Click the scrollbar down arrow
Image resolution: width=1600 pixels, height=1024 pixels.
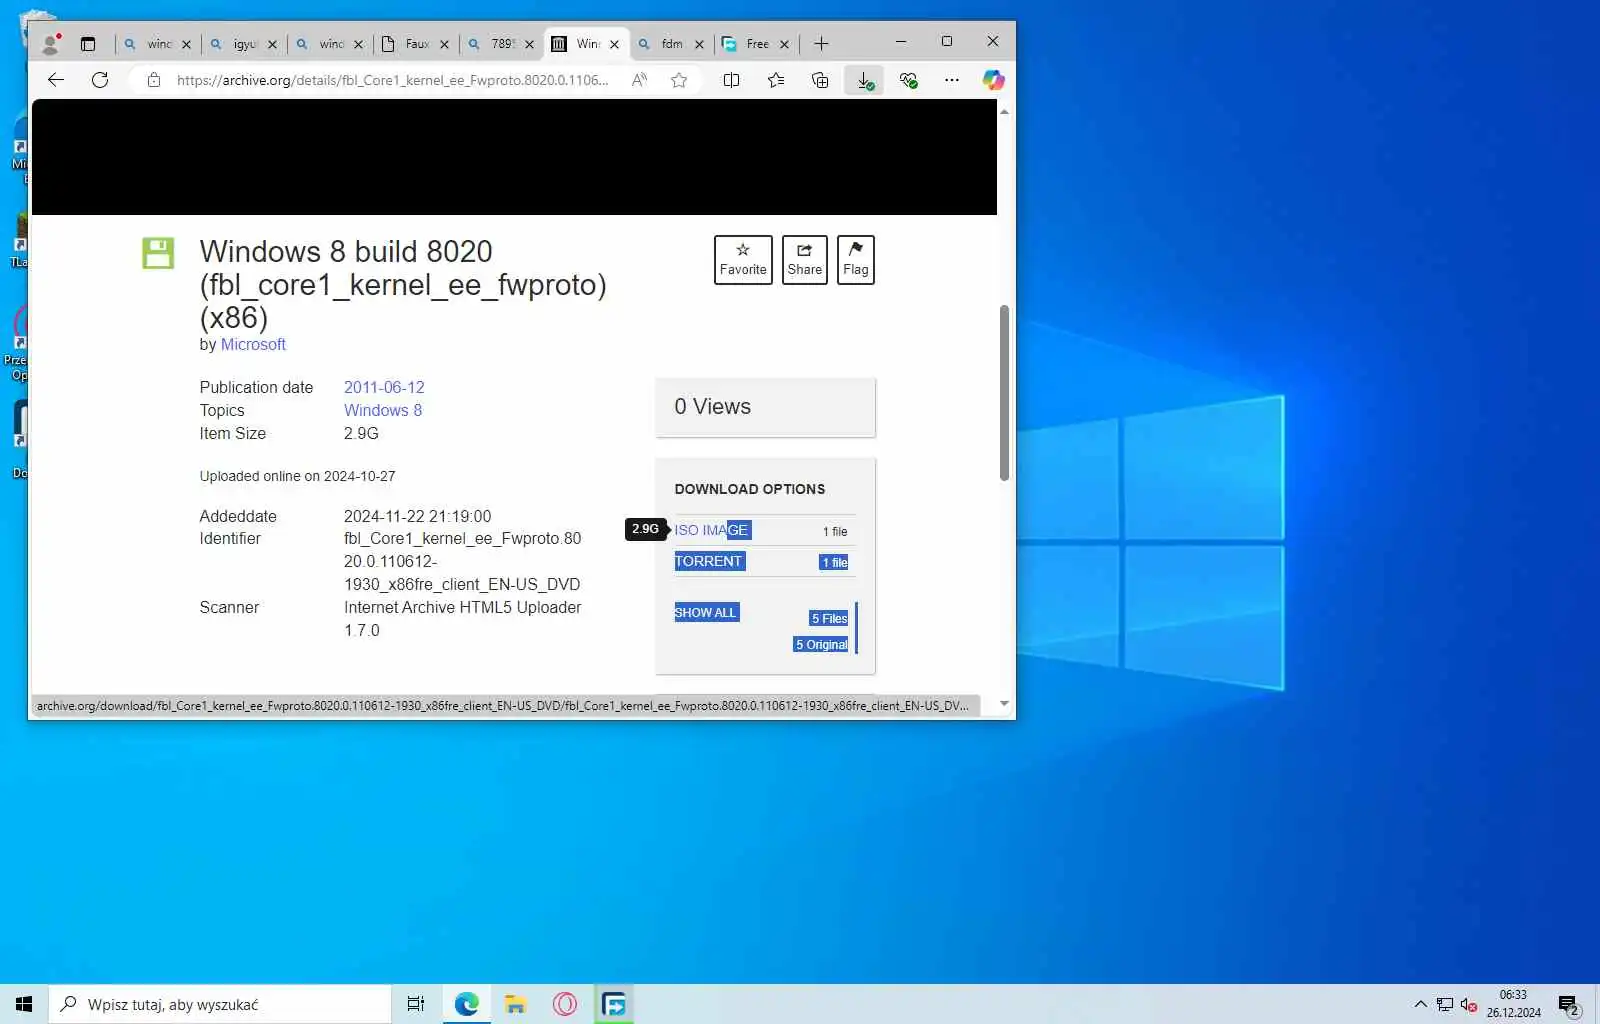[1004, 704]
